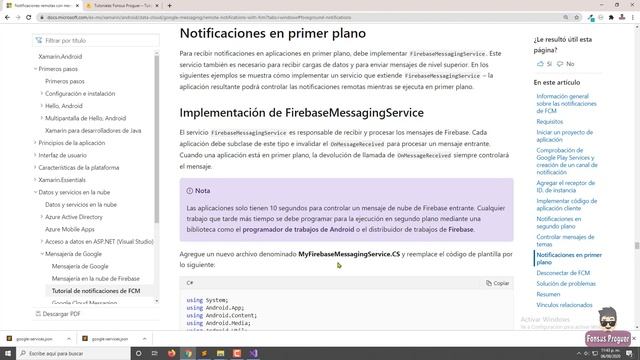This screenshot has height=360, width=640.
Task: Open File Explorer from the taskbar
Action: tap(220, 353)
